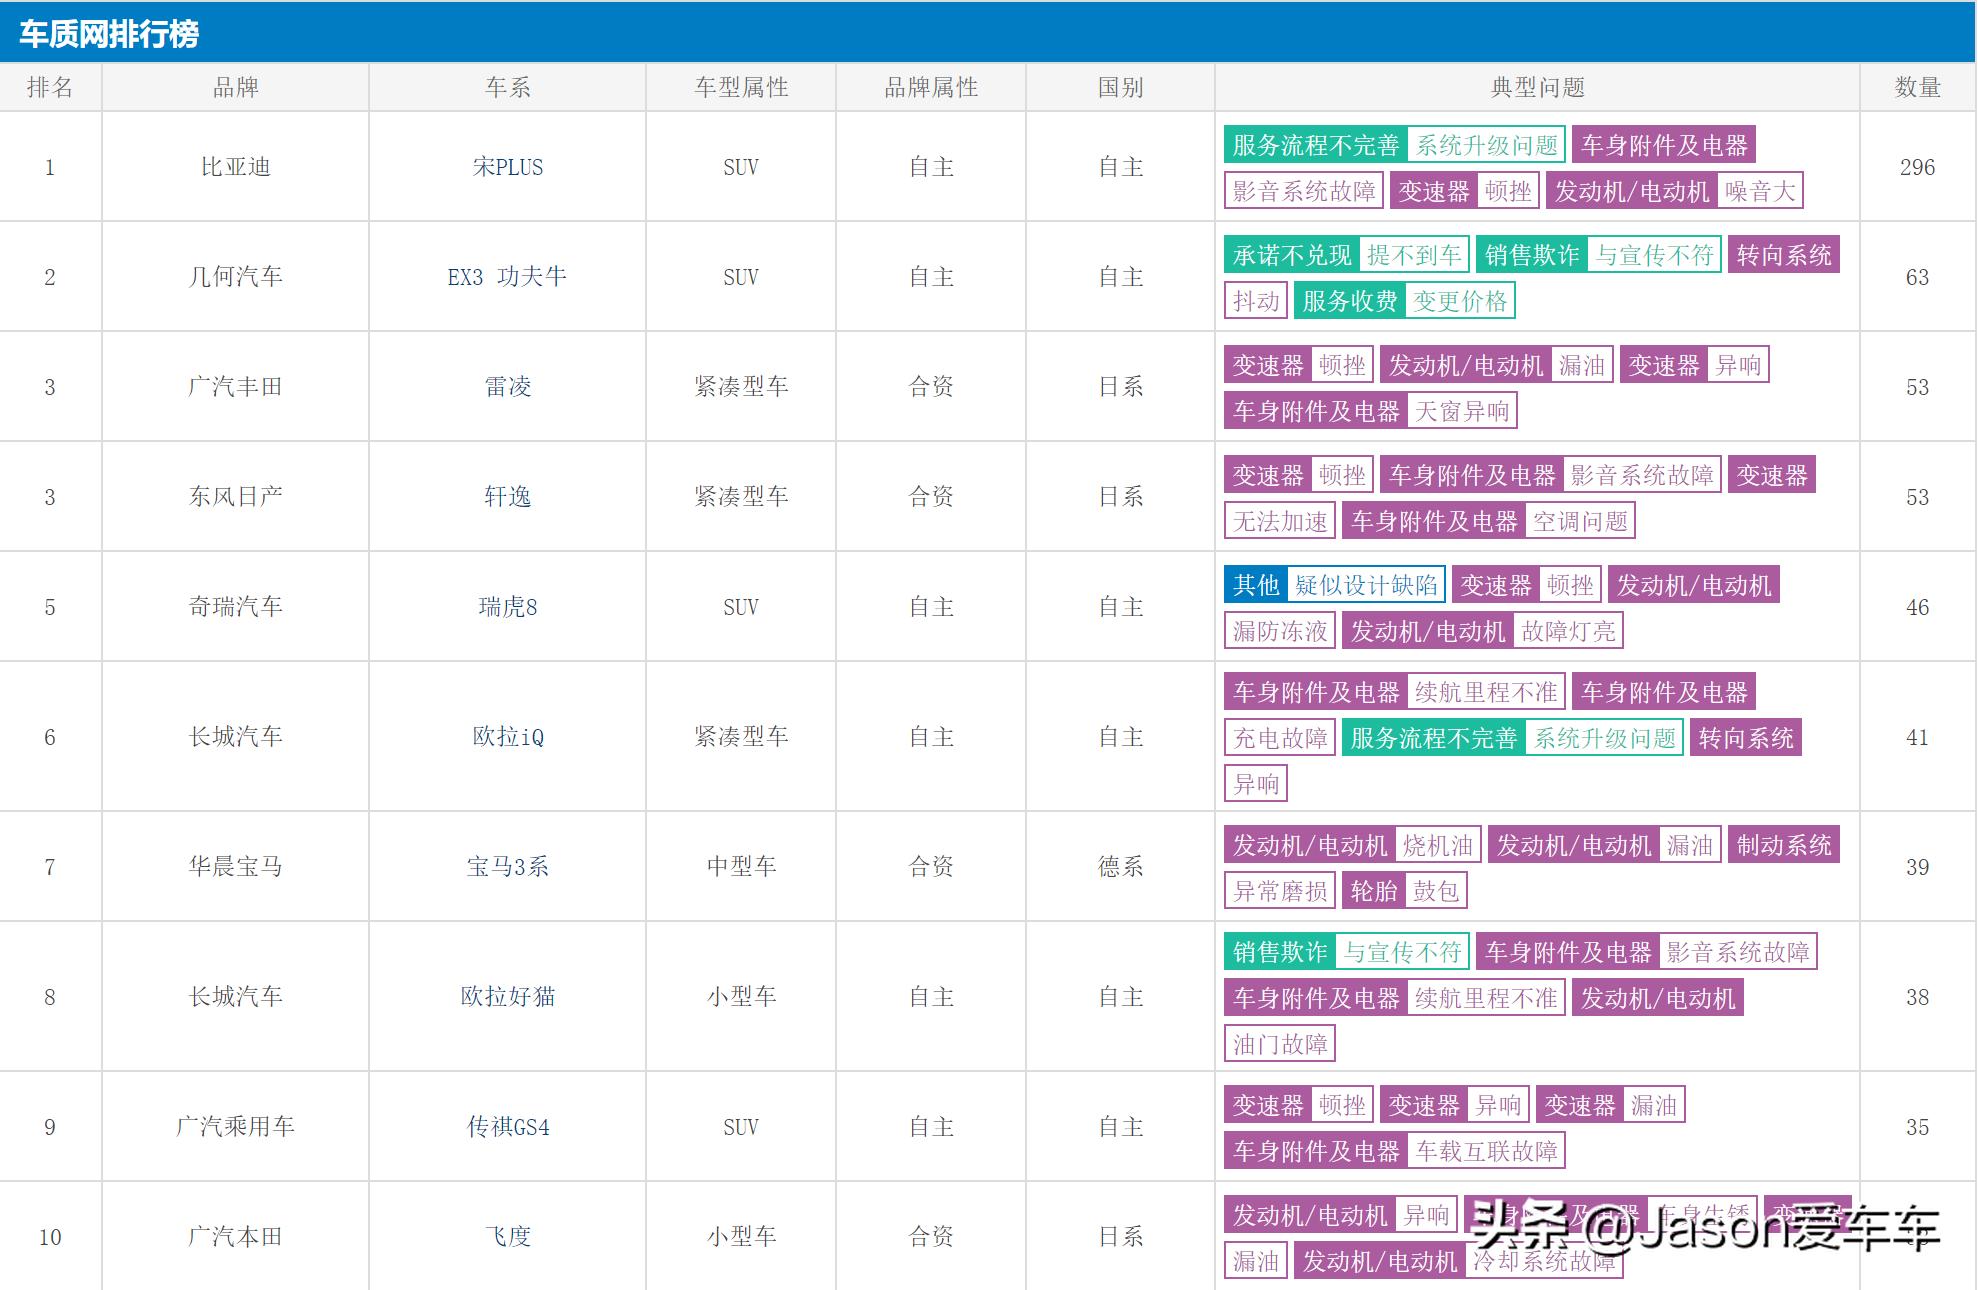This screenshot has height=1290, width=1978.
Task: Select the 其他 疑似设计缺陷 blue tag
Action: click(1334, 586)
